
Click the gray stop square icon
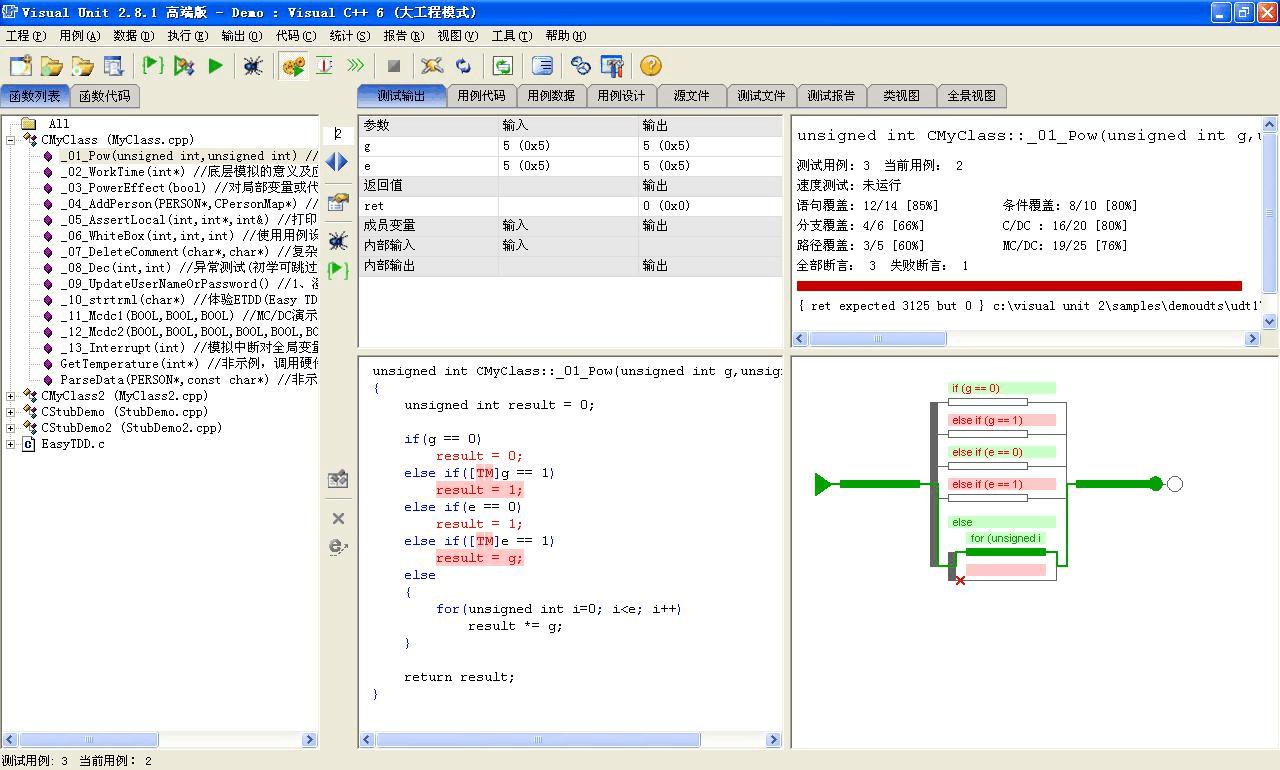tap(394, 66)
